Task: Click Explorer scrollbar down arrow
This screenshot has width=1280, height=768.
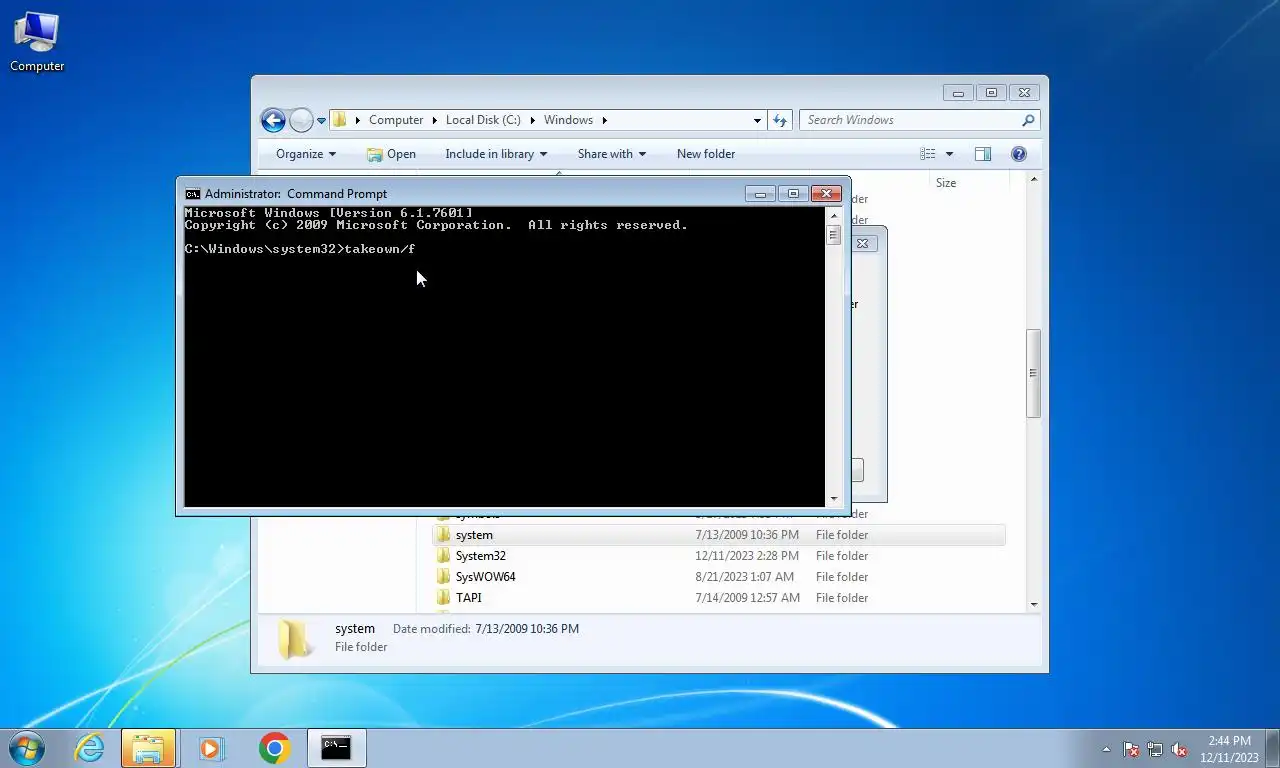Action: [1033, 604]
